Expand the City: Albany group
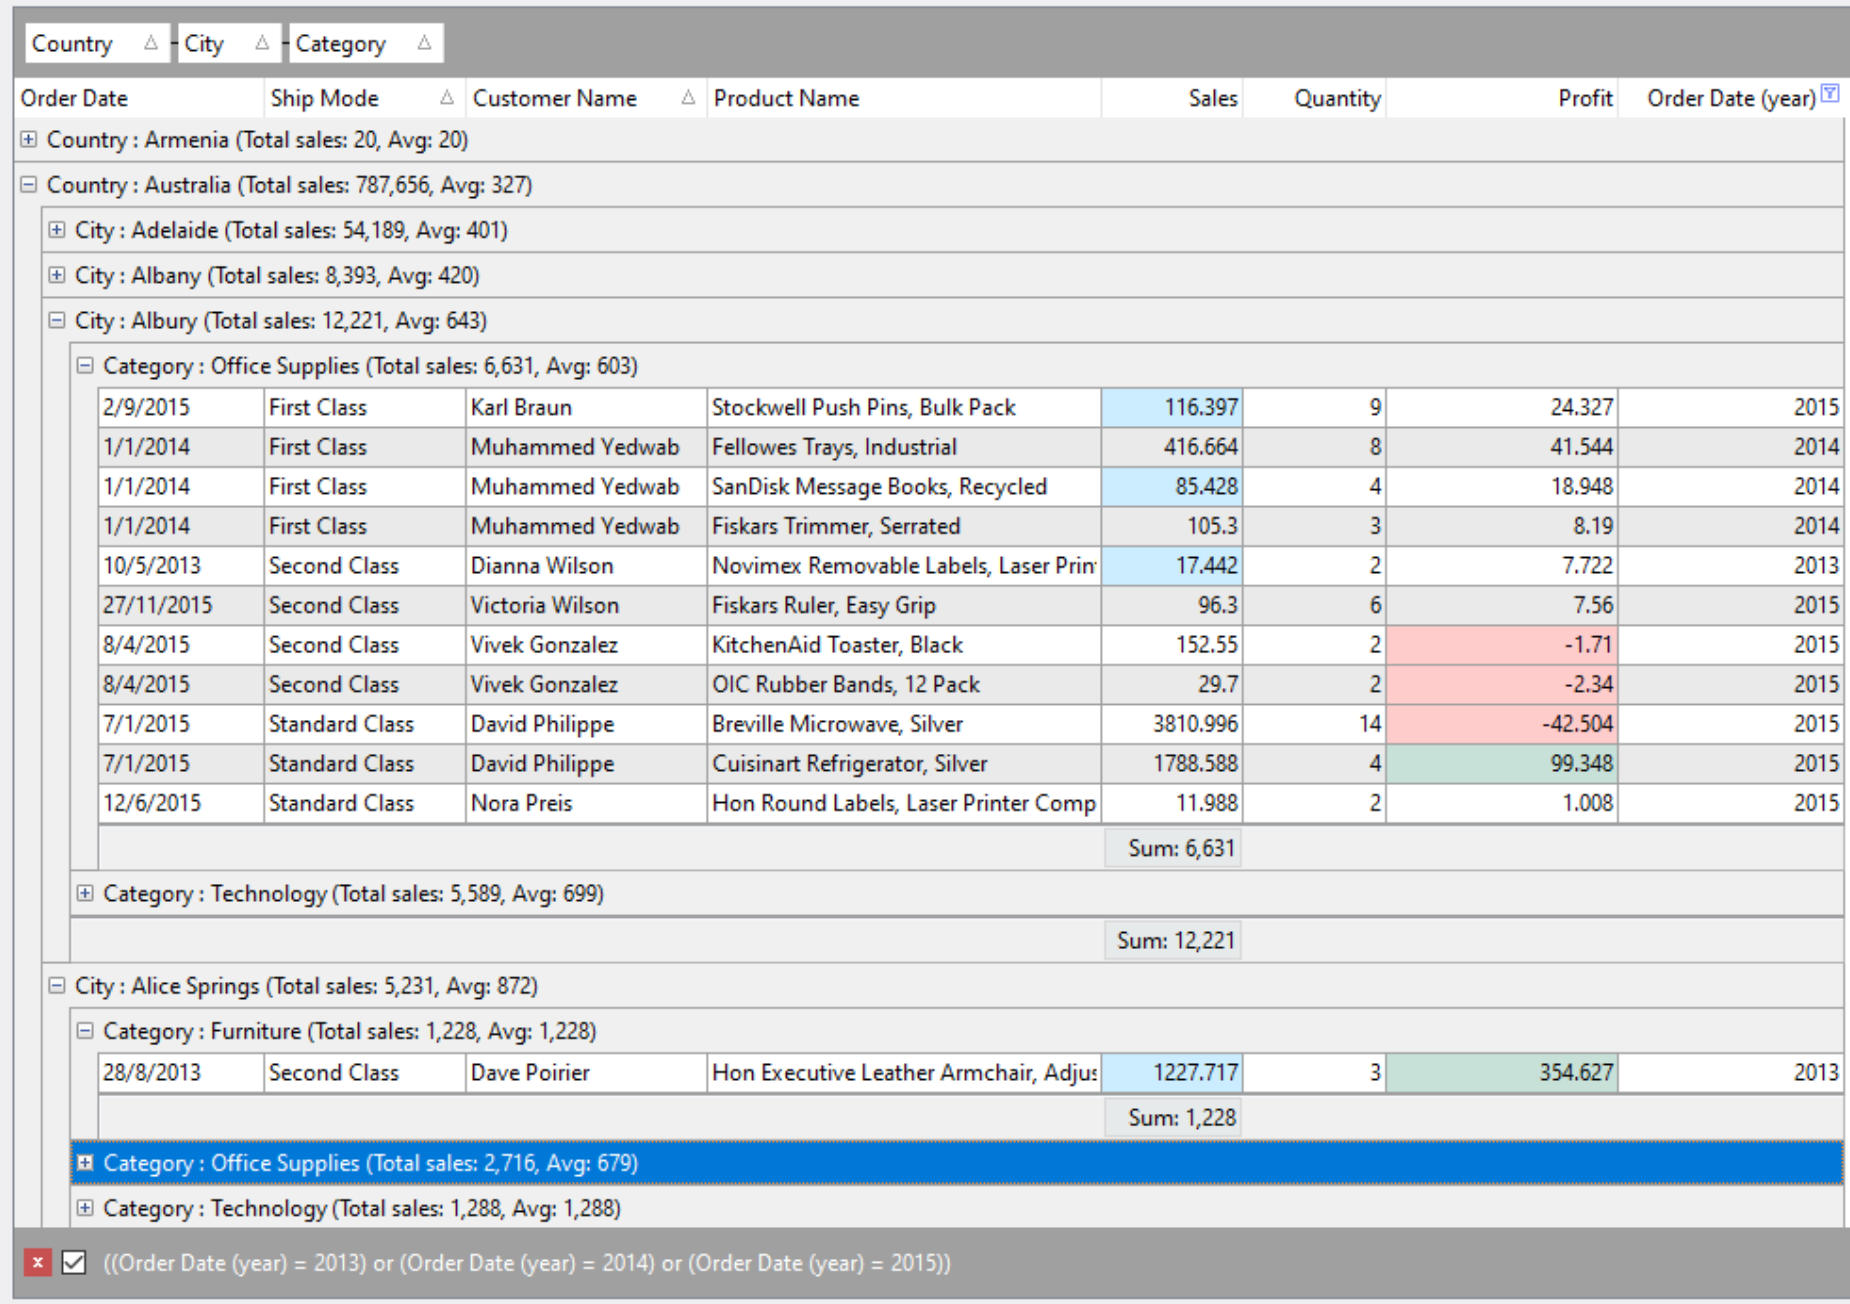1850x1304 pixels. click(x=55, y=275)
